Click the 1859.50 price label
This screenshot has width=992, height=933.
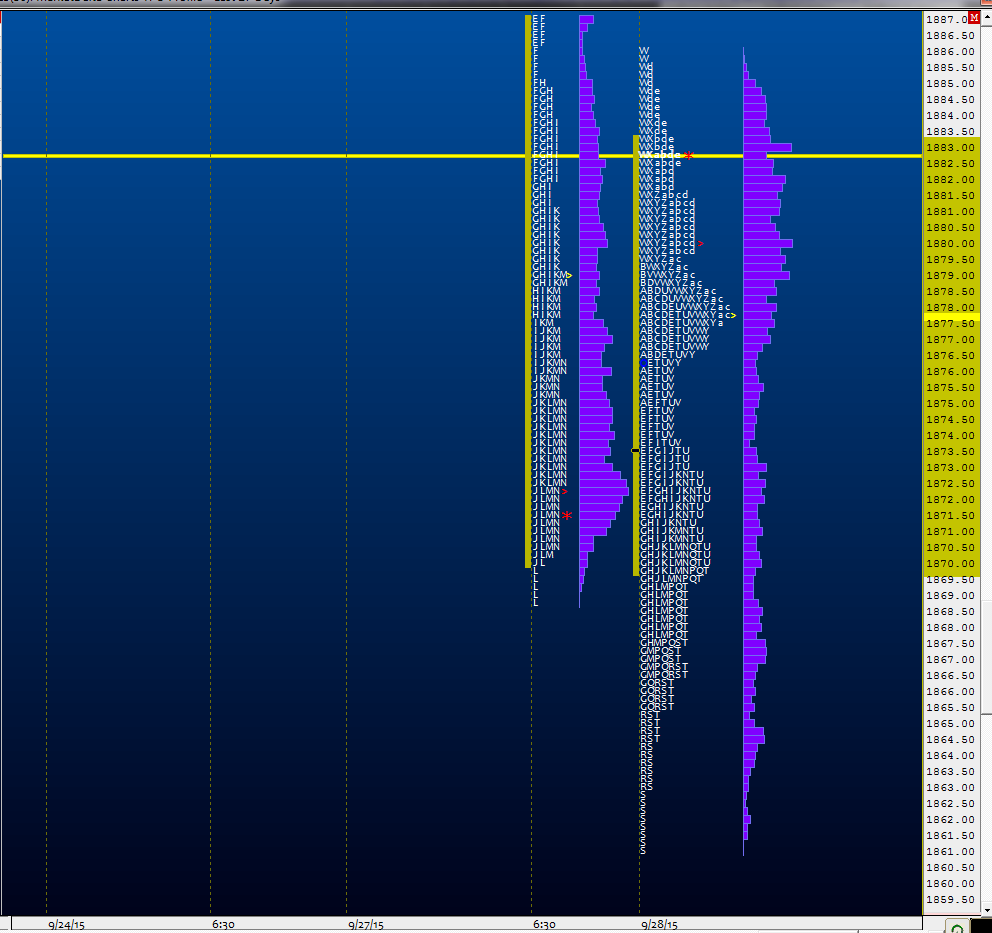[950, 899]
